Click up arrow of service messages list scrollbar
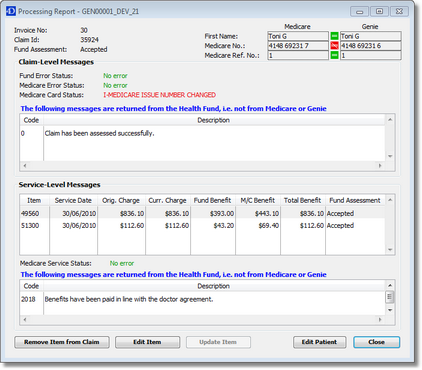Screen dimensions: 422x370 click(x=390, y=285)
